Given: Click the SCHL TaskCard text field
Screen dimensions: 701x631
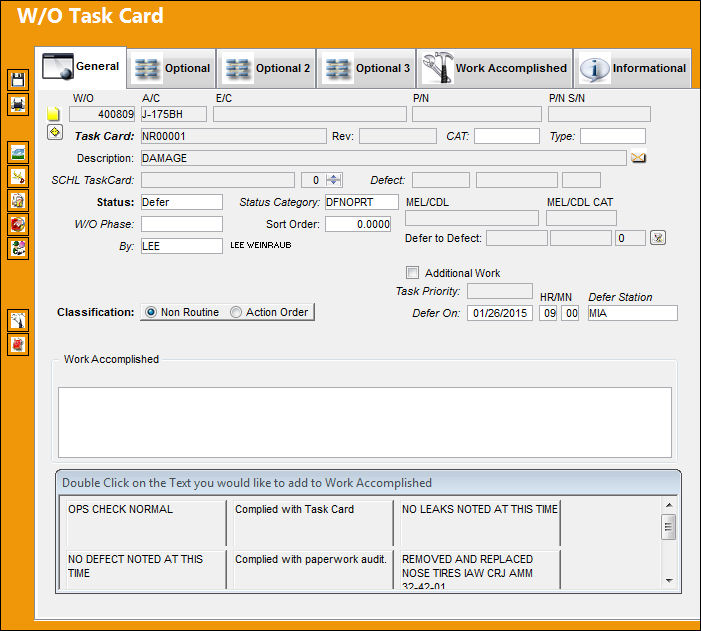Looking at the screenshot, I should coord(218,180).
